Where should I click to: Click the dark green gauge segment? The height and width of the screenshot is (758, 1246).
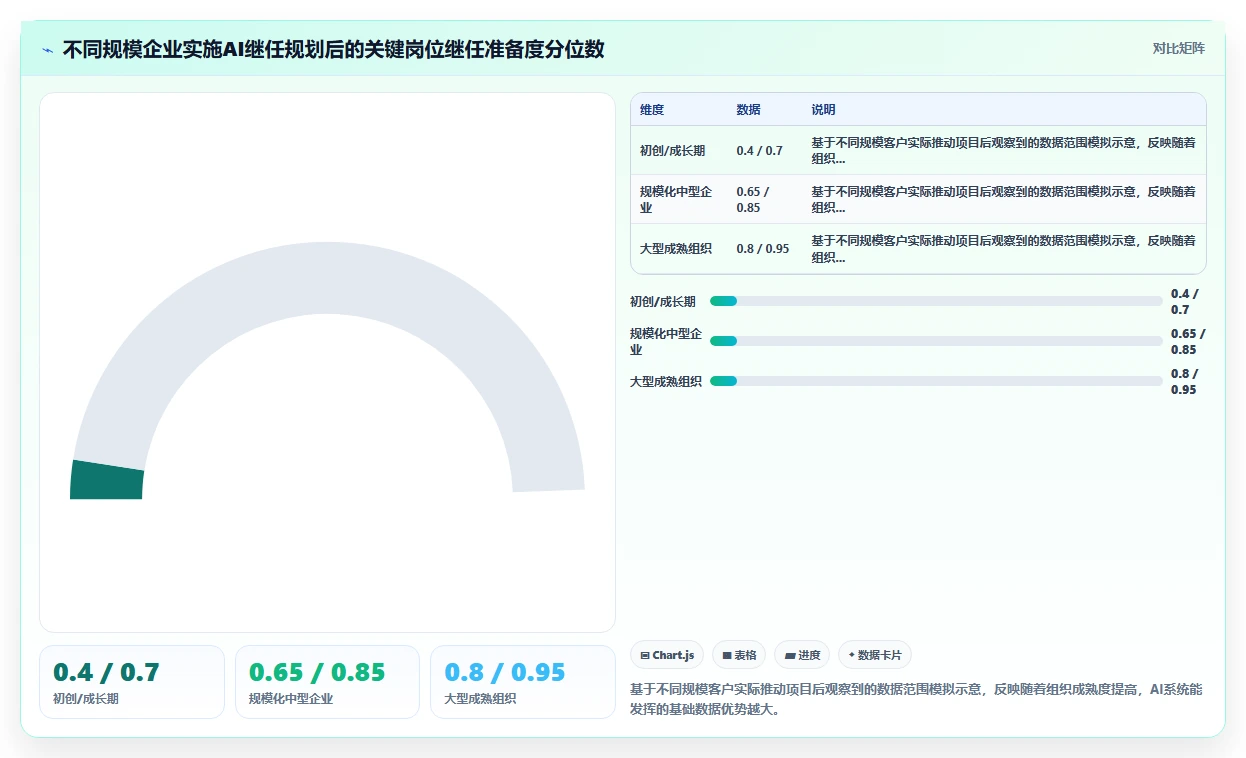(107, 481)
